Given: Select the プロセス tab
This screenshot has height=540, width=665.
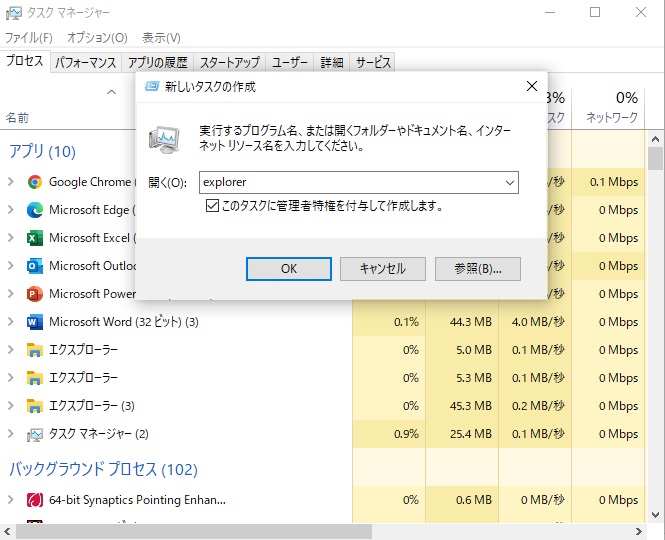Looking at the screenshot, I should (x=25, y=61).
